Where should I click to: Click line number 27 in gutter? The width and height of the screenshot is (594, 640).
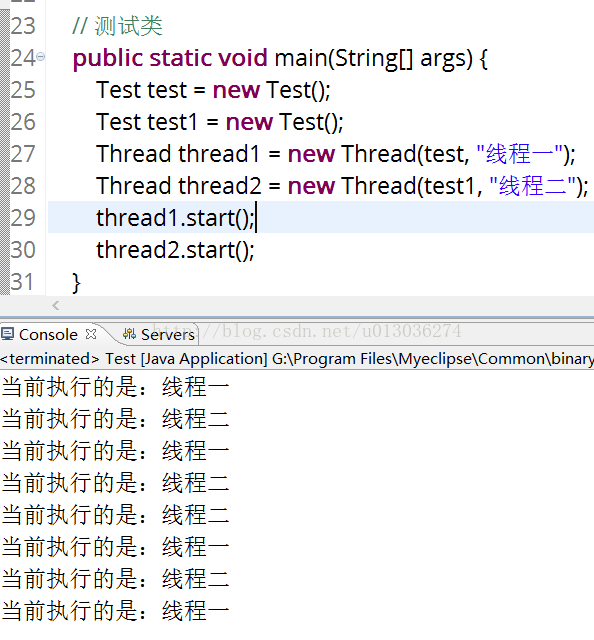click(23, 154)
